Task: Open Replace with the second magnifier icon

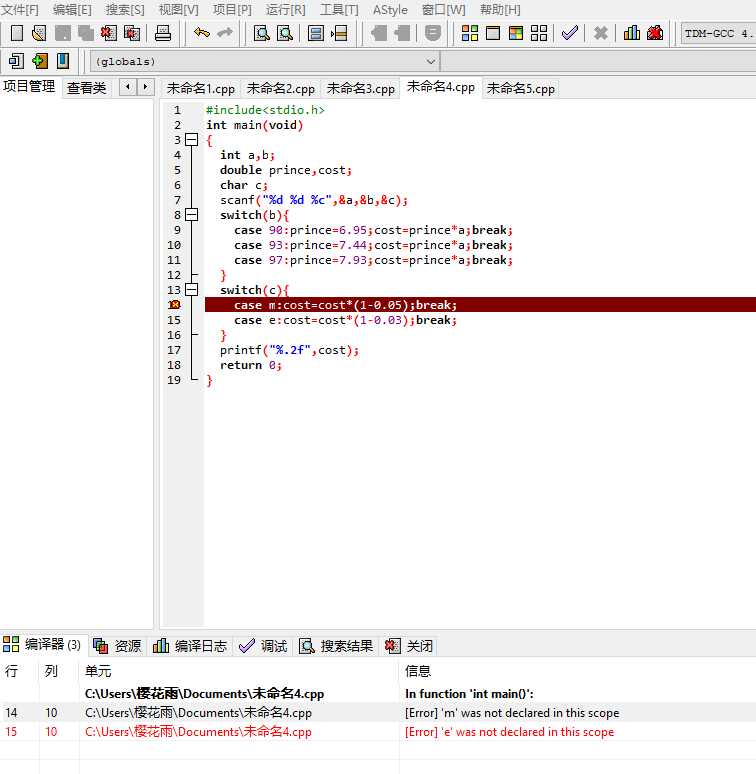Action: pos(285,33)
